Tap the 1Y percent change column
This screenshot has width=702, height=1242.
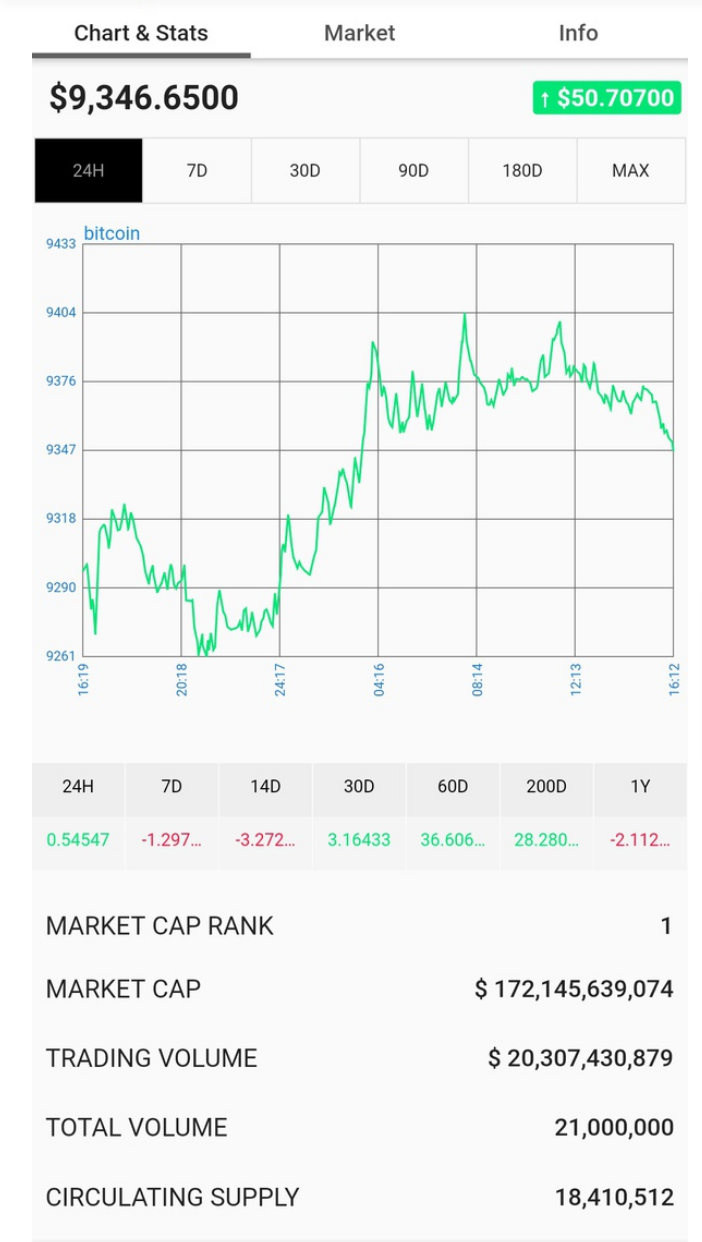[x=640, y=814]
